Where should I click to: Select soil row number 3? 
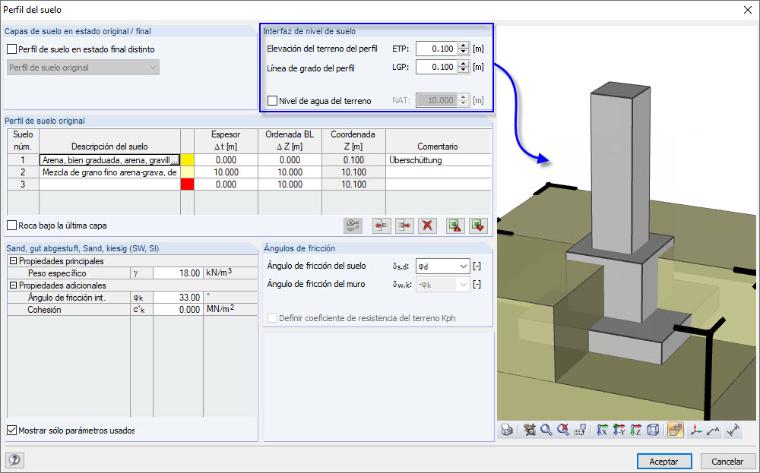(23, 184)
